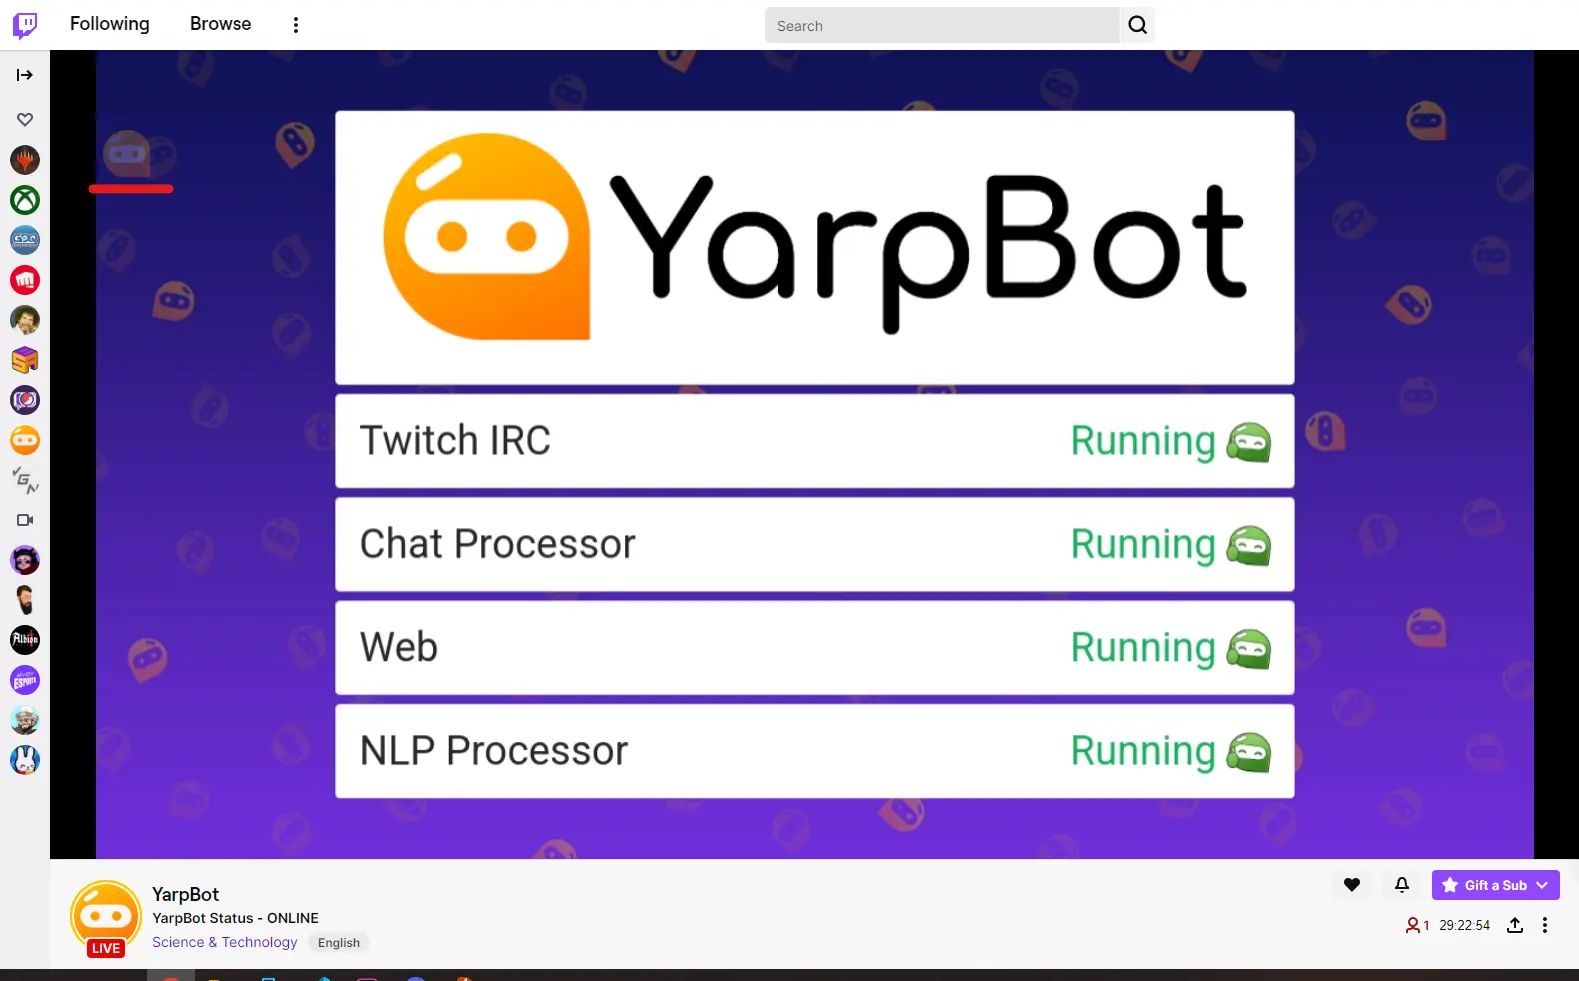
Task: Select the orange YarpBot avatar in sidebar
Action: pos(25,440)
